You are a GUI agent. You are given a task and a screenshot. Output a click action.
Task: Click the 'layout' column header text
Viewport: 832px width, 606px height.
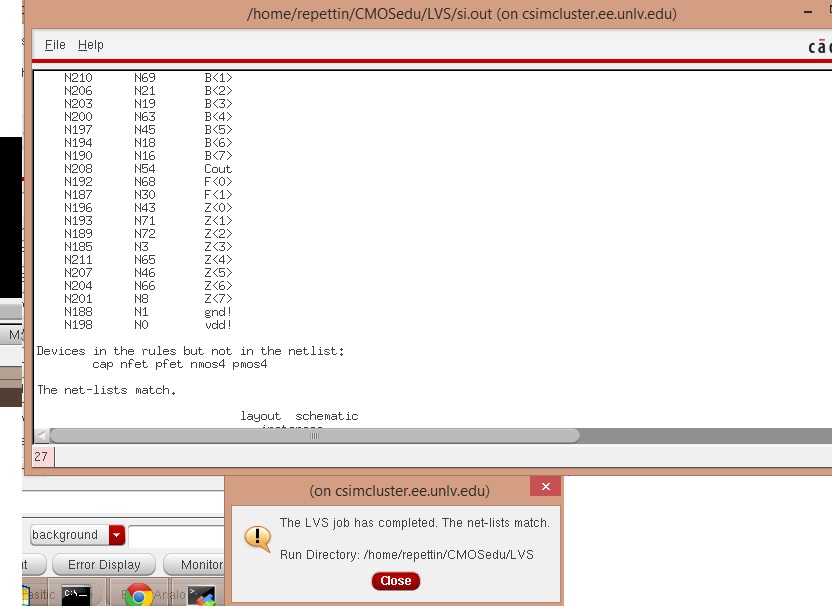260,416
